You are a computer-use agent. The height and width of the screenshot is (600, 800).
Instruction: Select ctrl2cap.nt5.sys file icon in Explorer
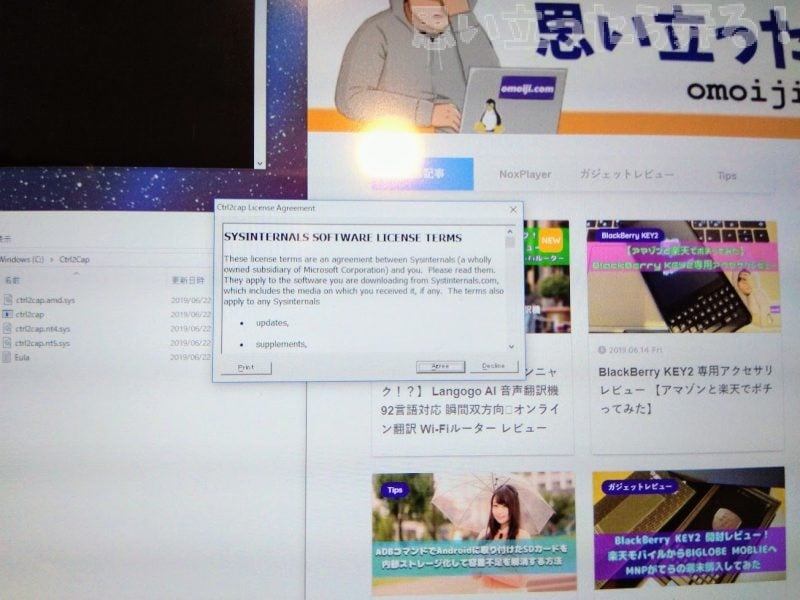click(x=7, y=343)
